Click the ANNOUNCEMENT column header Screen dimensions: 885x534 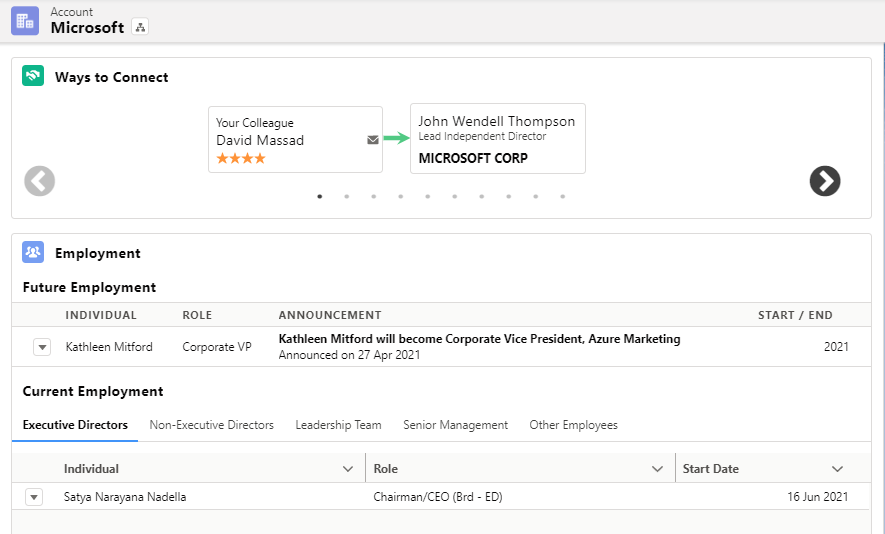click(330, 315)
